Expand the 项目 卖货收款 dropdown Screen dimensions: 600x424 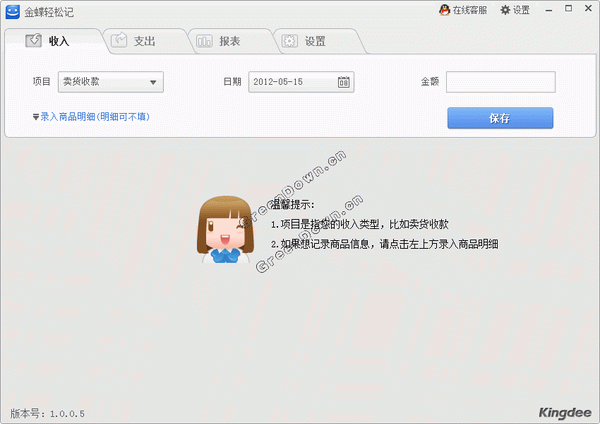154,82
